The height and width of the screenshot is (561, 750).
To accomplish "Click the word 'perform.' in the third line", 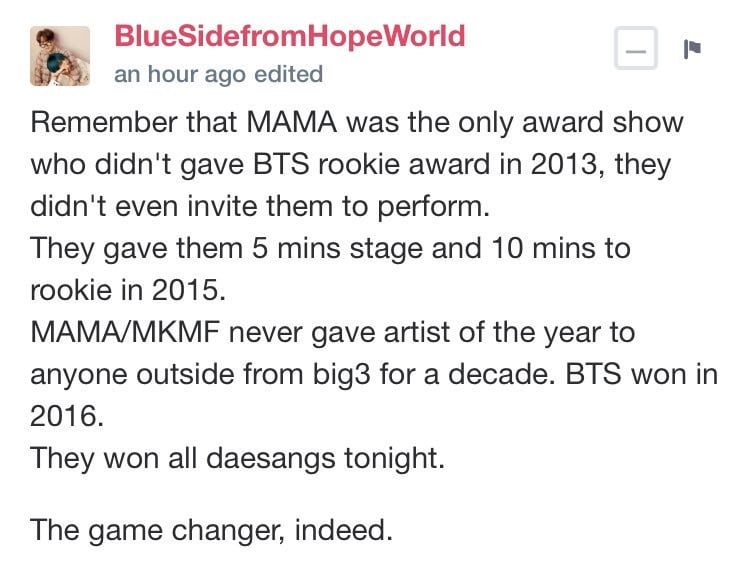I will [433, 207].
